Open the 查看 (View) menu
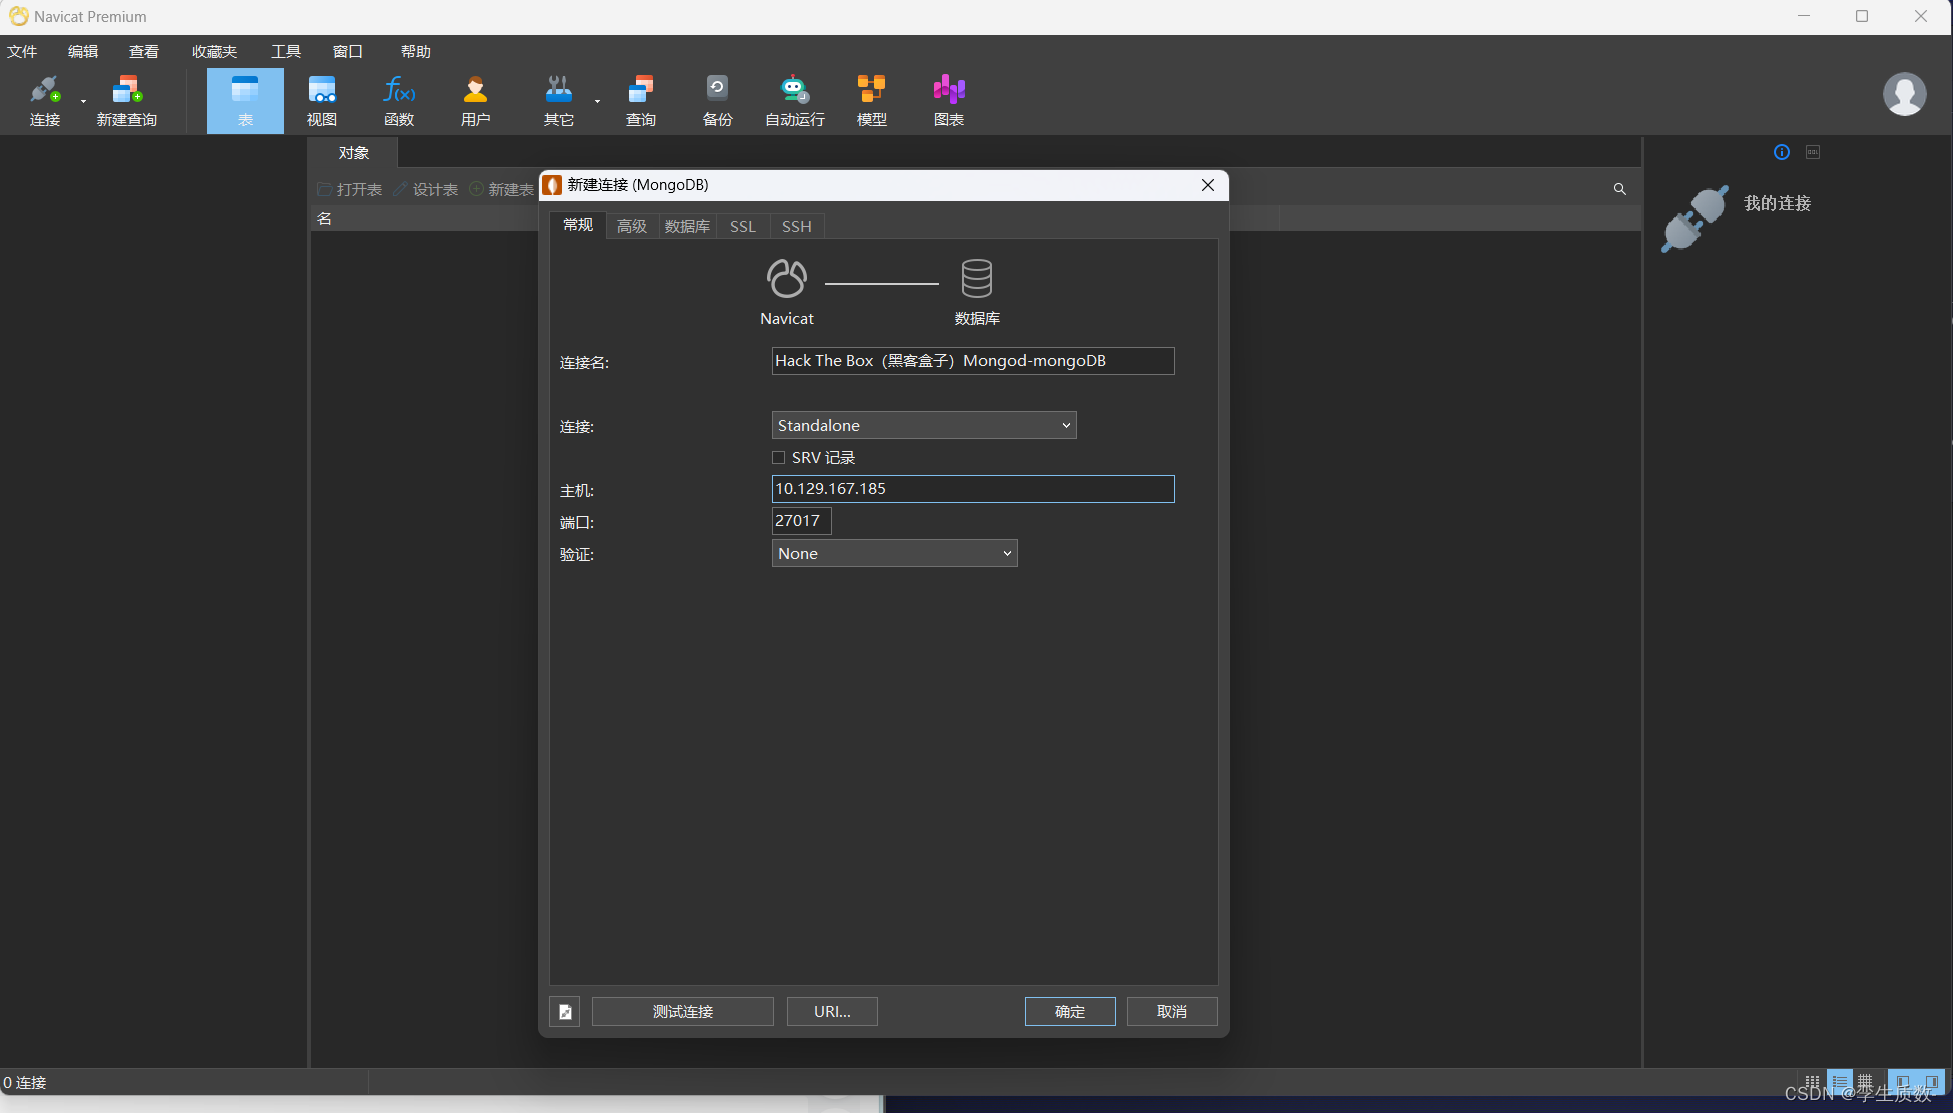This screenshot has height=1113, width=1953. tap(144, 52)
